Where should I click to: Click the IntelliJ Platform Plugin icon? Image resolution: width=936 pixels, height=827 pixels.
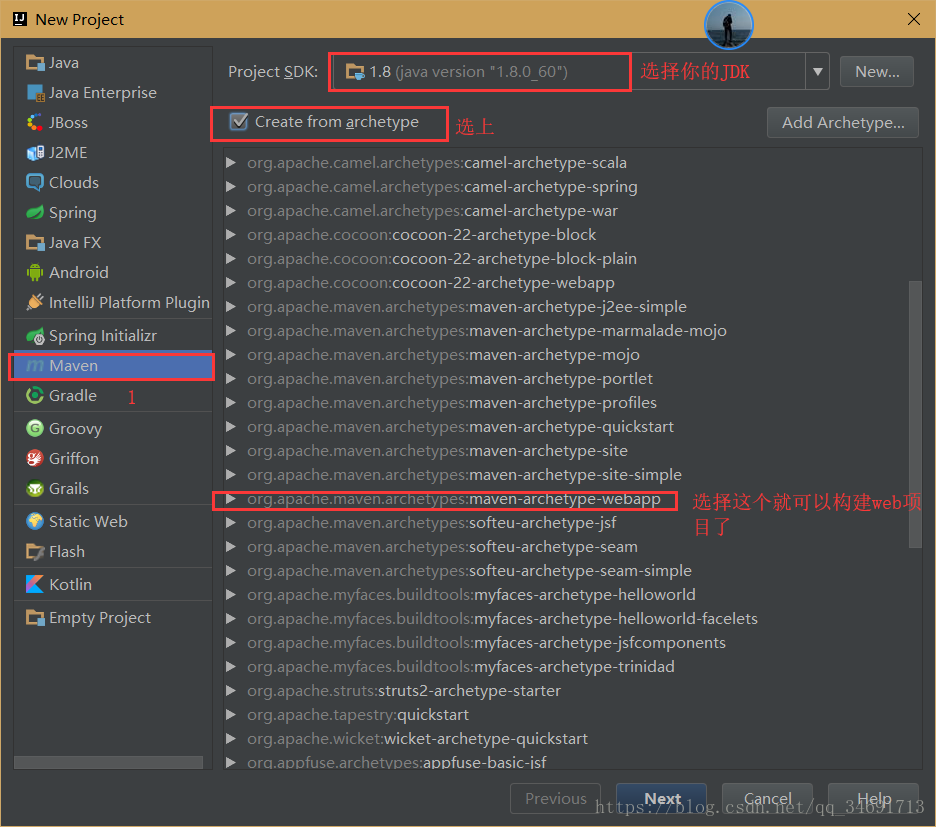(35, 302)
